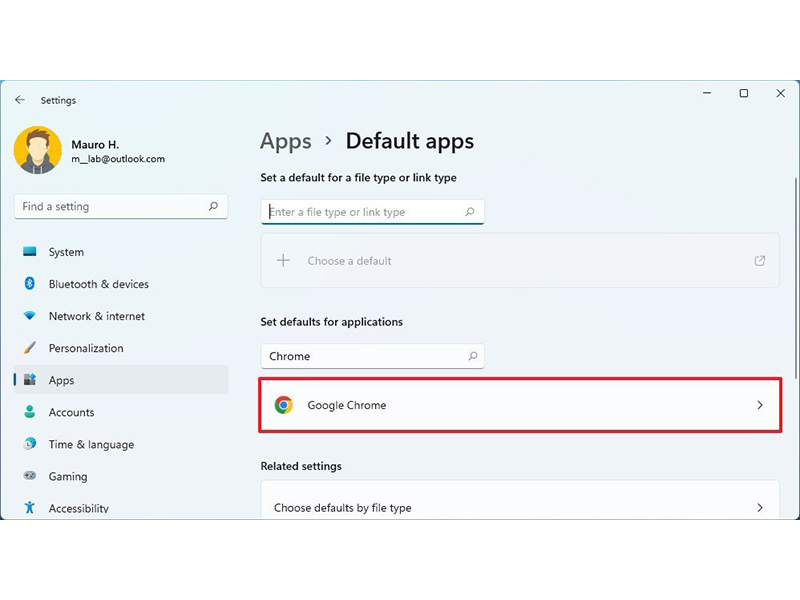
Task: Expand Google Chrome with its chevron
Action: click(x=760, y=405)
